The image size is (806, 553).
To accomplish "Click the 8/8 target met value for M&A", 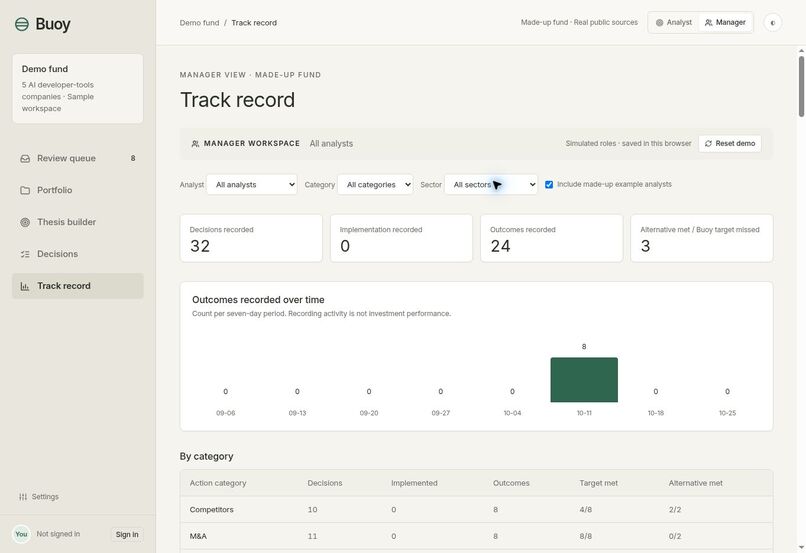I will (x=585, y=536).
